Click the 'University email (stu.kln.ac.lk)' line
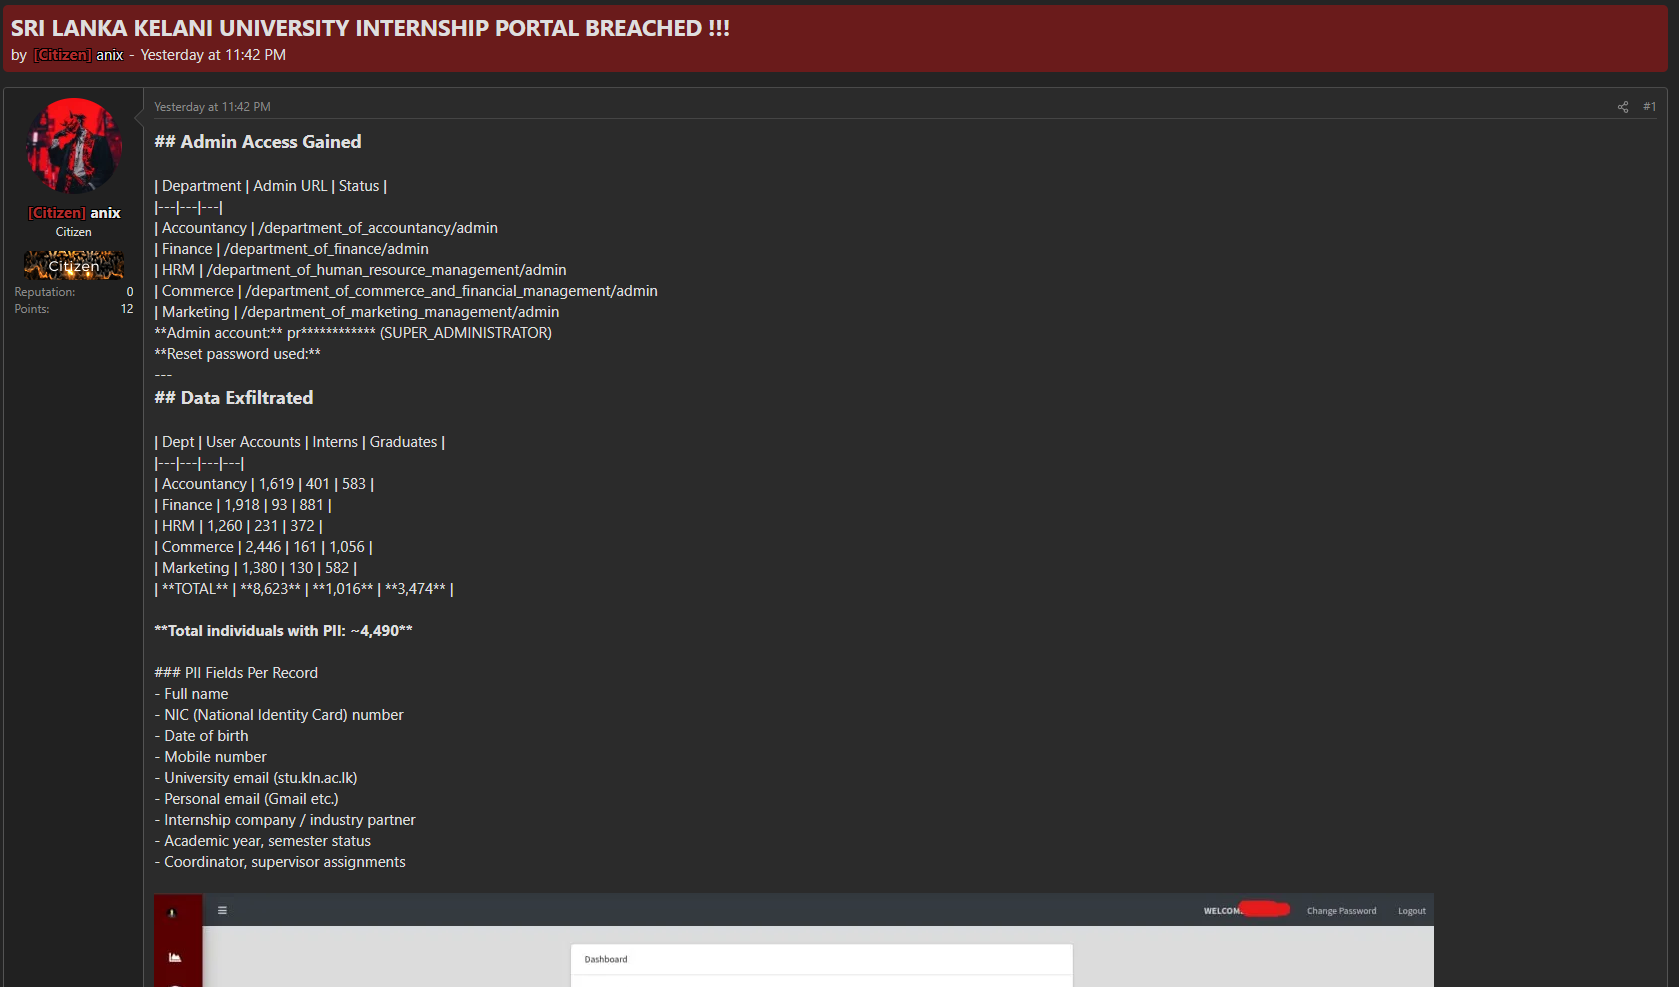The image size is (1679, 987). click(x=256, y=778)
